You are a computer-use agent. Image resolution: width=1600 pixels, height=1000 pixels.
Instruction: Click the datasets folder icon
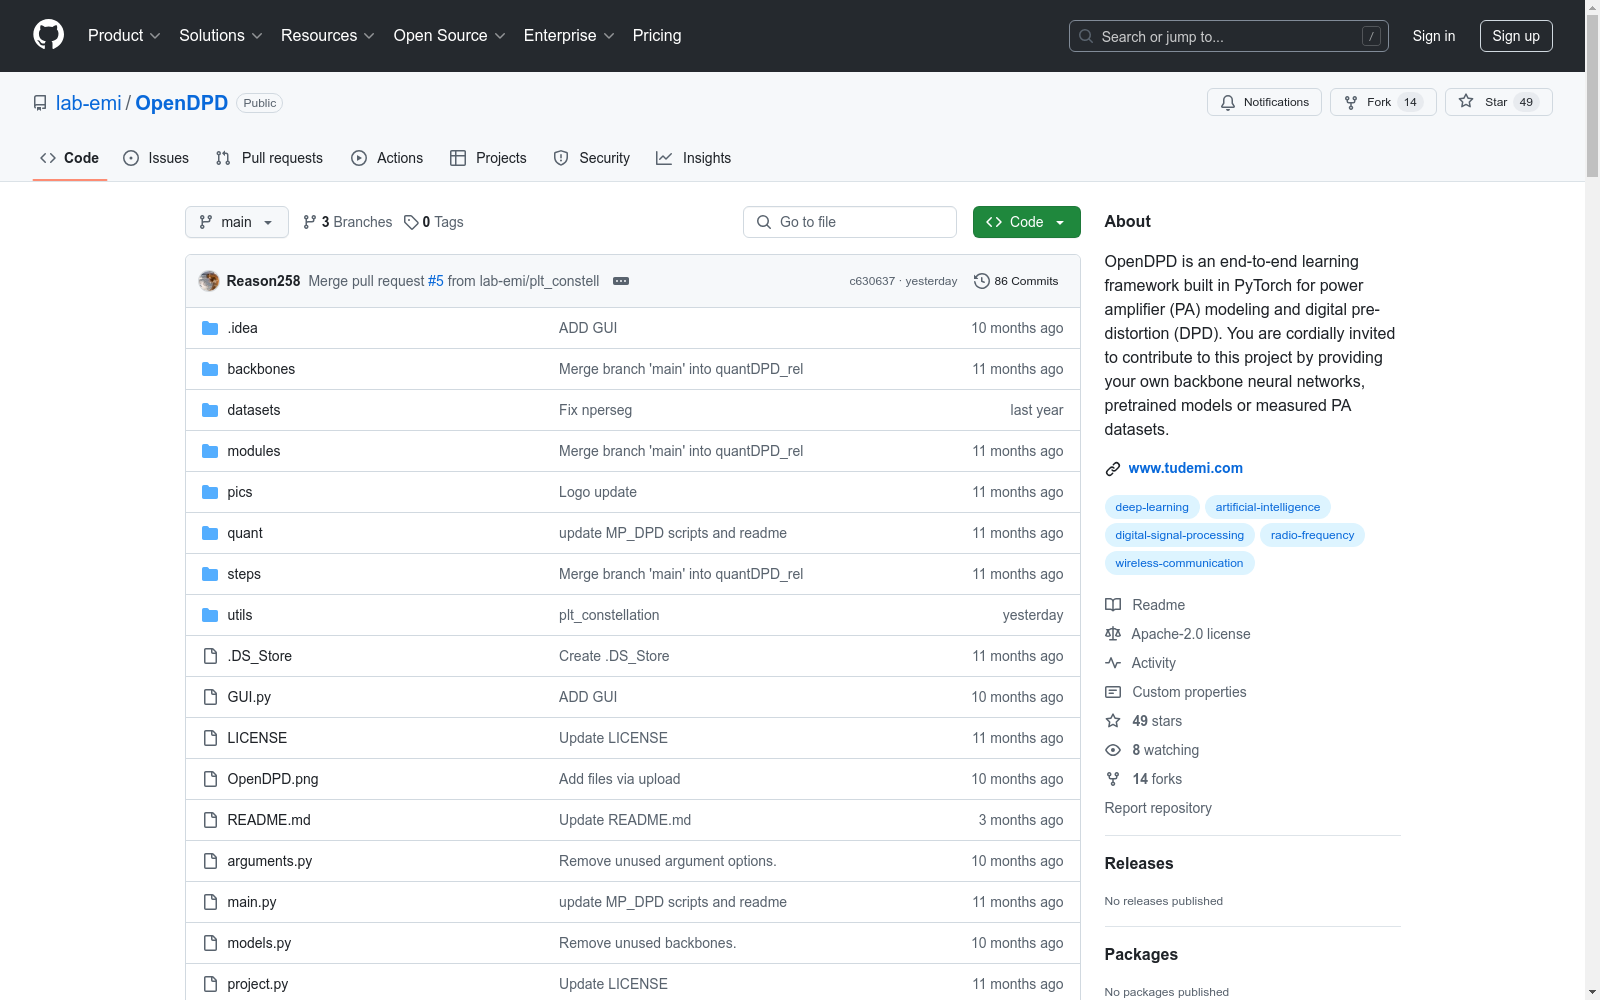[x=210, y=410]
